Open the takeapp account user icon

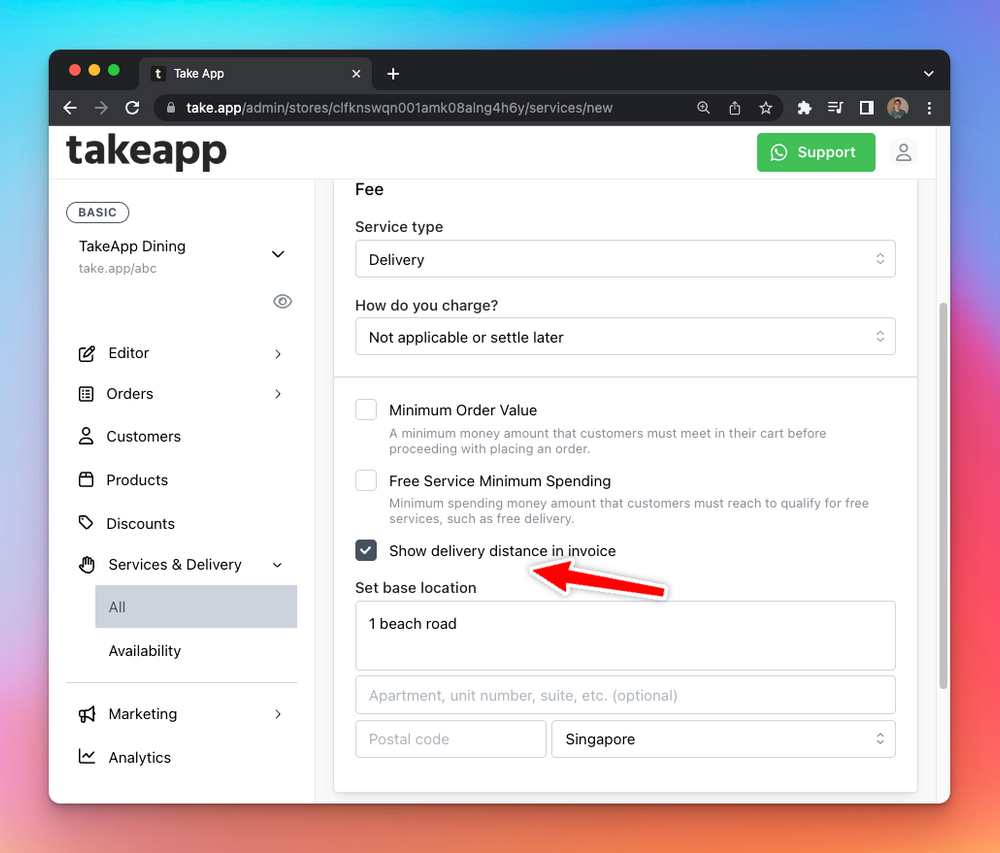(903, 152)
